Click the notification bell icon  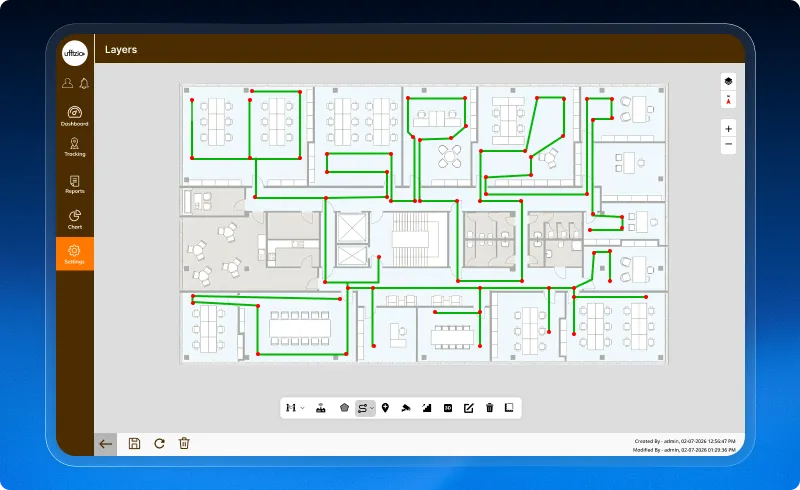tap(84, 83)
